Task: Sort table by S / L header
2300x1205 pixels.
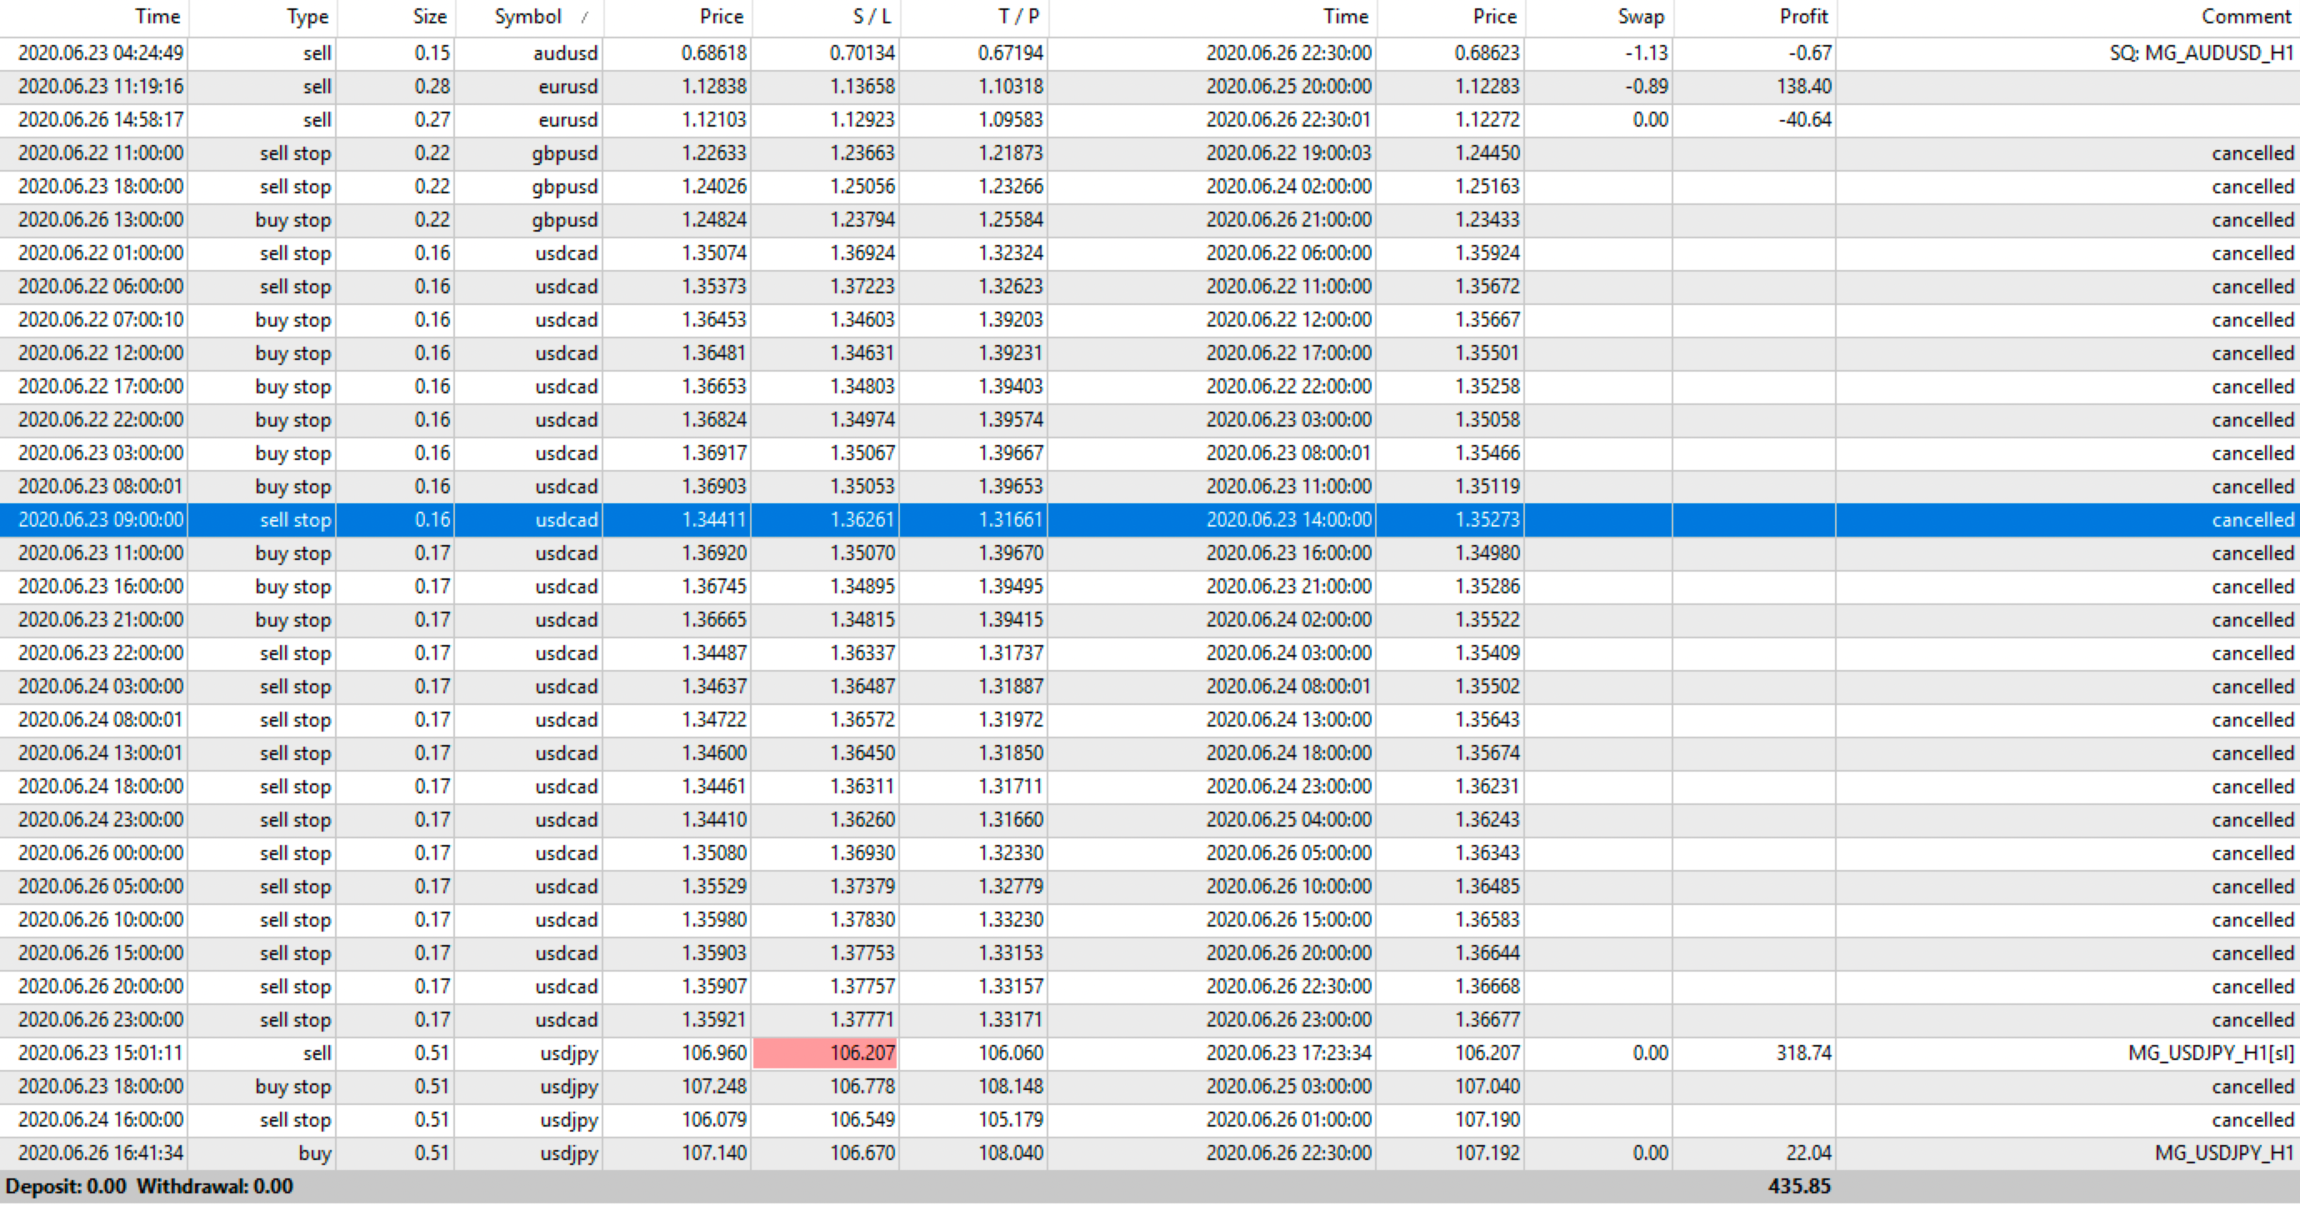Action: click(x=871, y=17)
